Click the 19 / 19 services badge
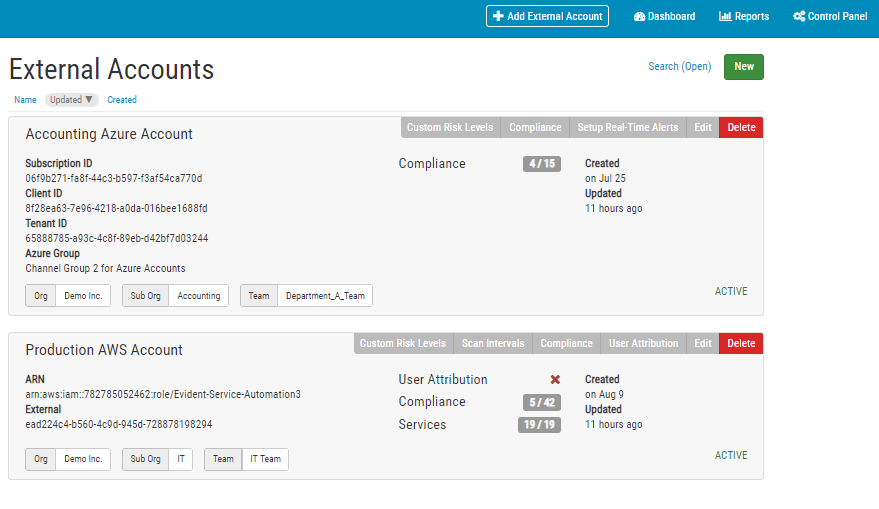879x509 pixels. (540, 425)
